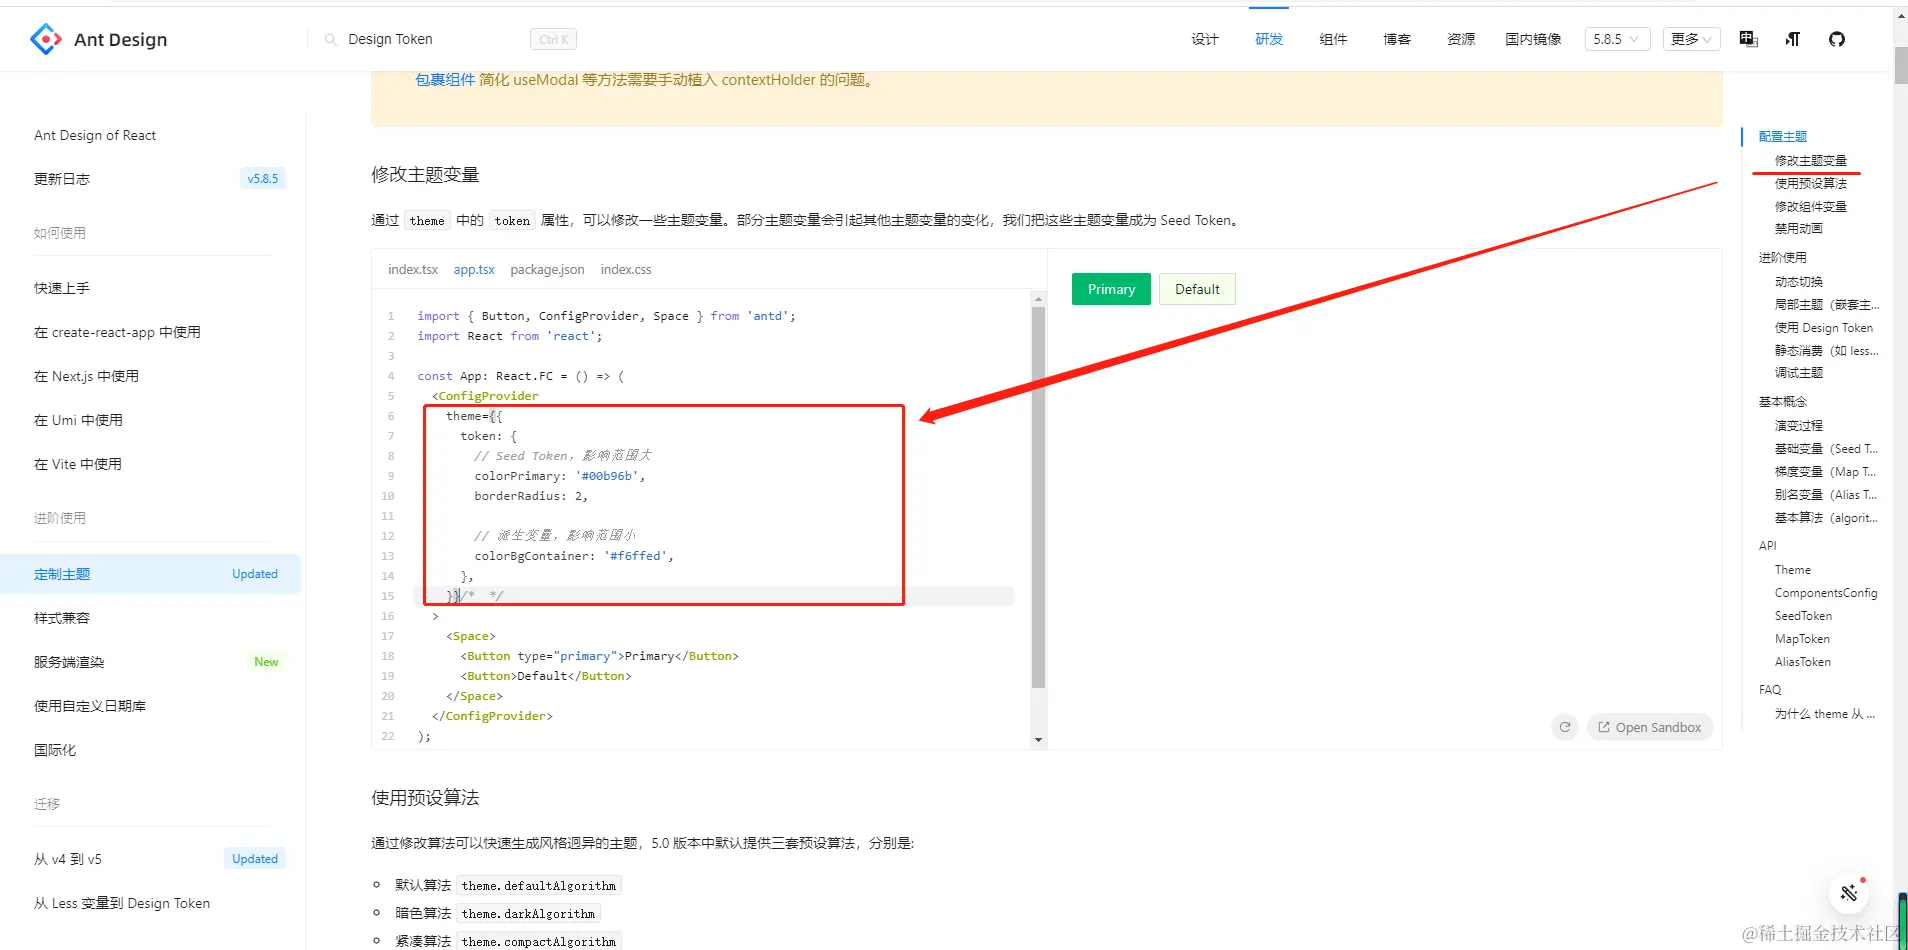Open 从 Less 变量到 Design Token item

[122, 903]
